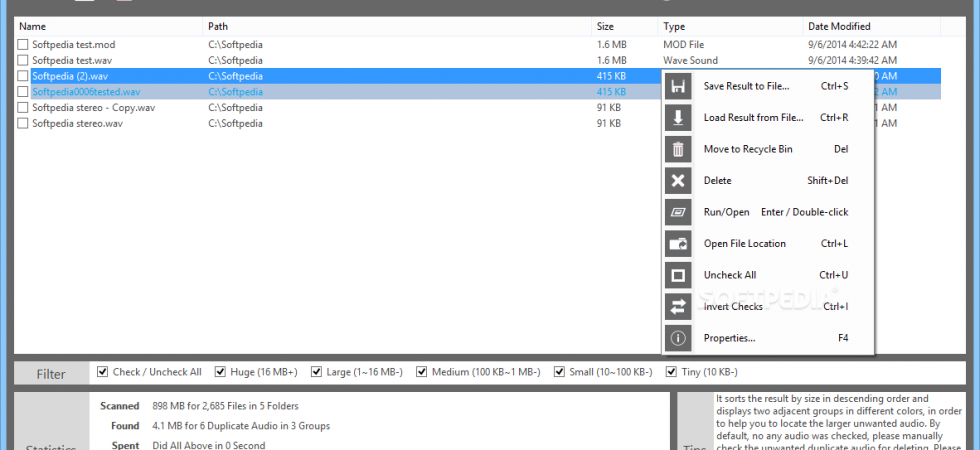Check the box for Softpedia test.mod
This screenshot has width=980, height=450.
point(22,45)
